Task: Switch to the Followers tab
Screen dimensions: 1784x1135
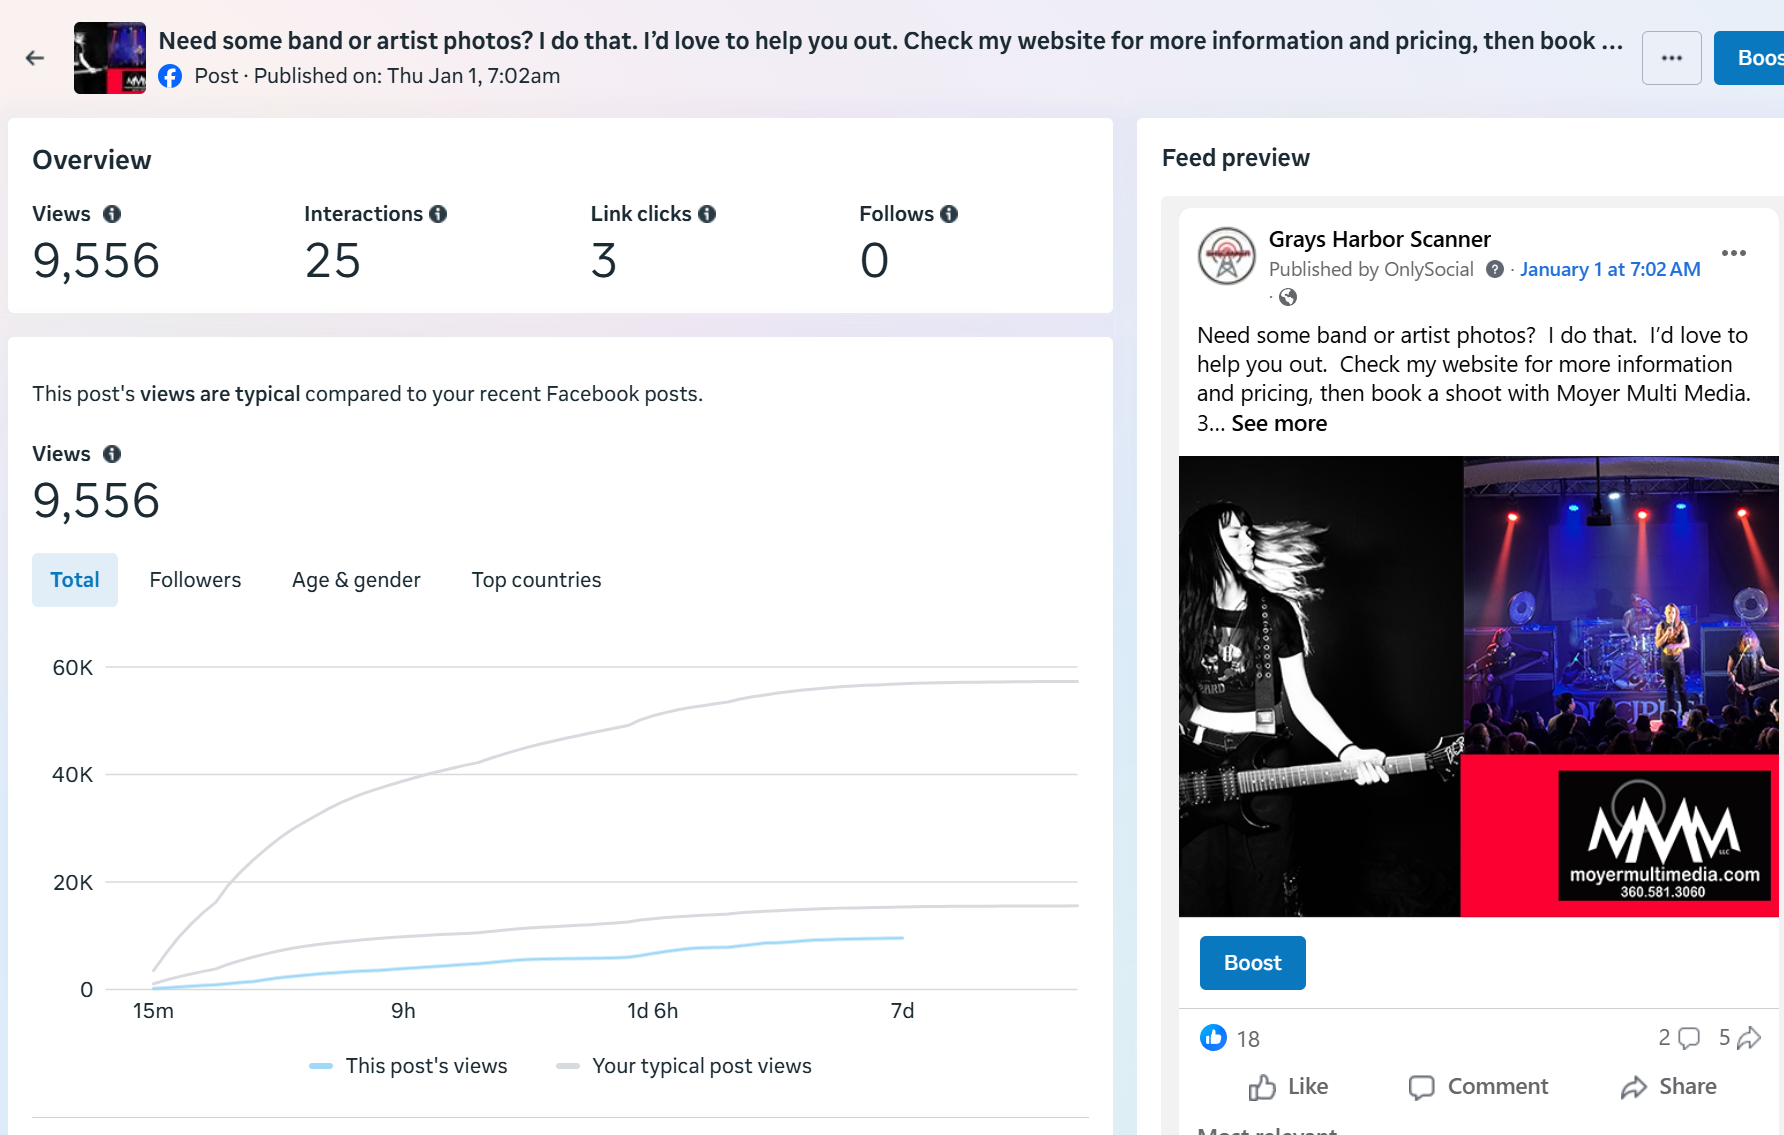Action: point(195,580)
